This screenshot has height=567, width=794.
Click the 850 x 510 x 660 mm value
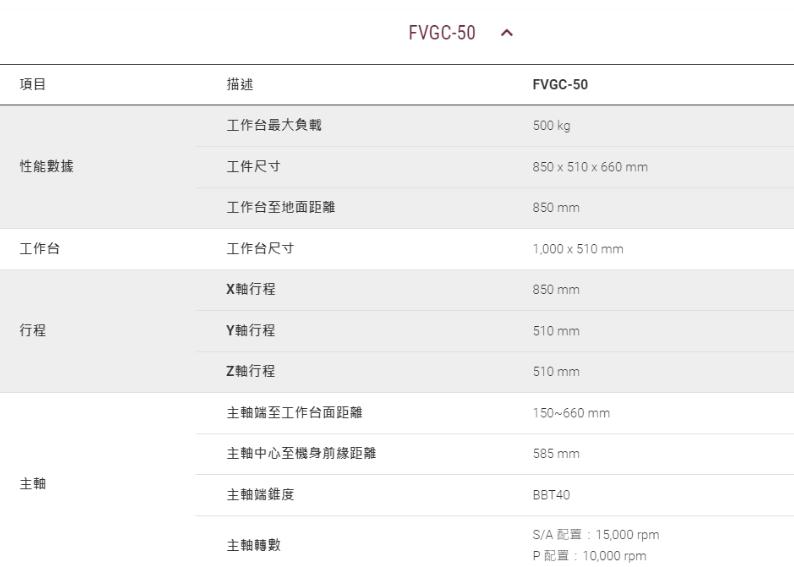pos(589,167)
